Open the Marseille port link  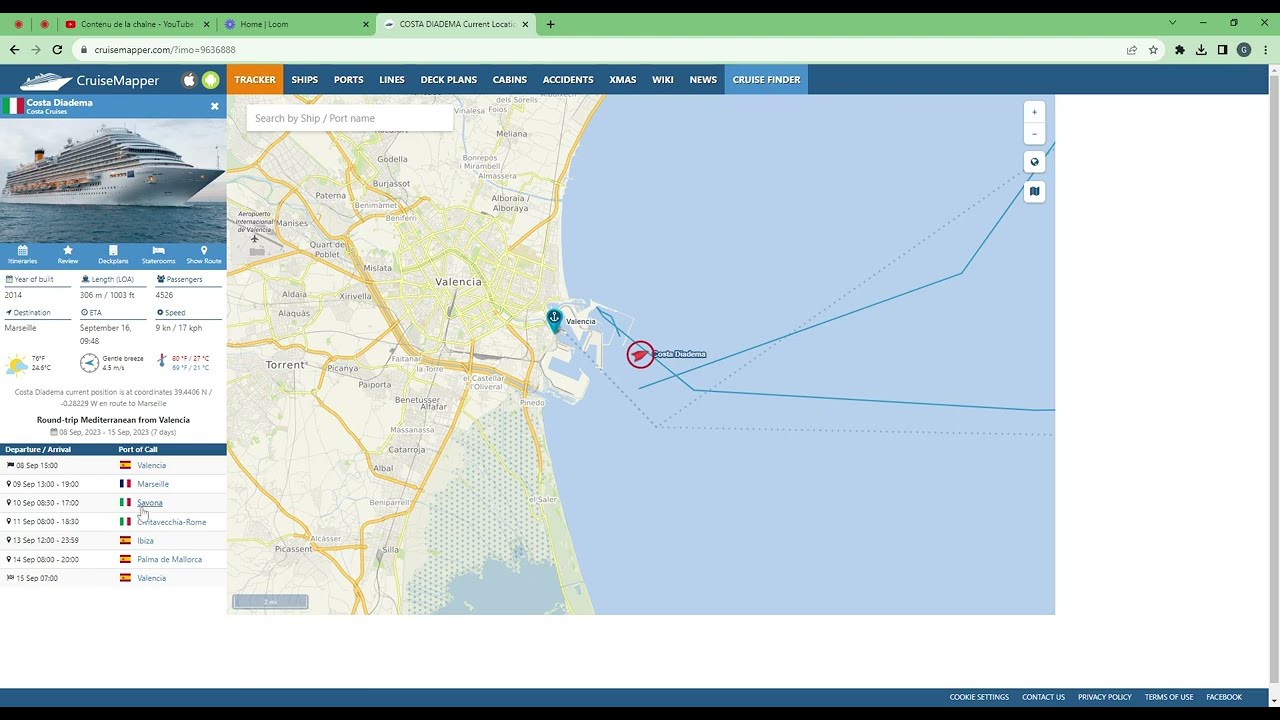coord(153,484)
